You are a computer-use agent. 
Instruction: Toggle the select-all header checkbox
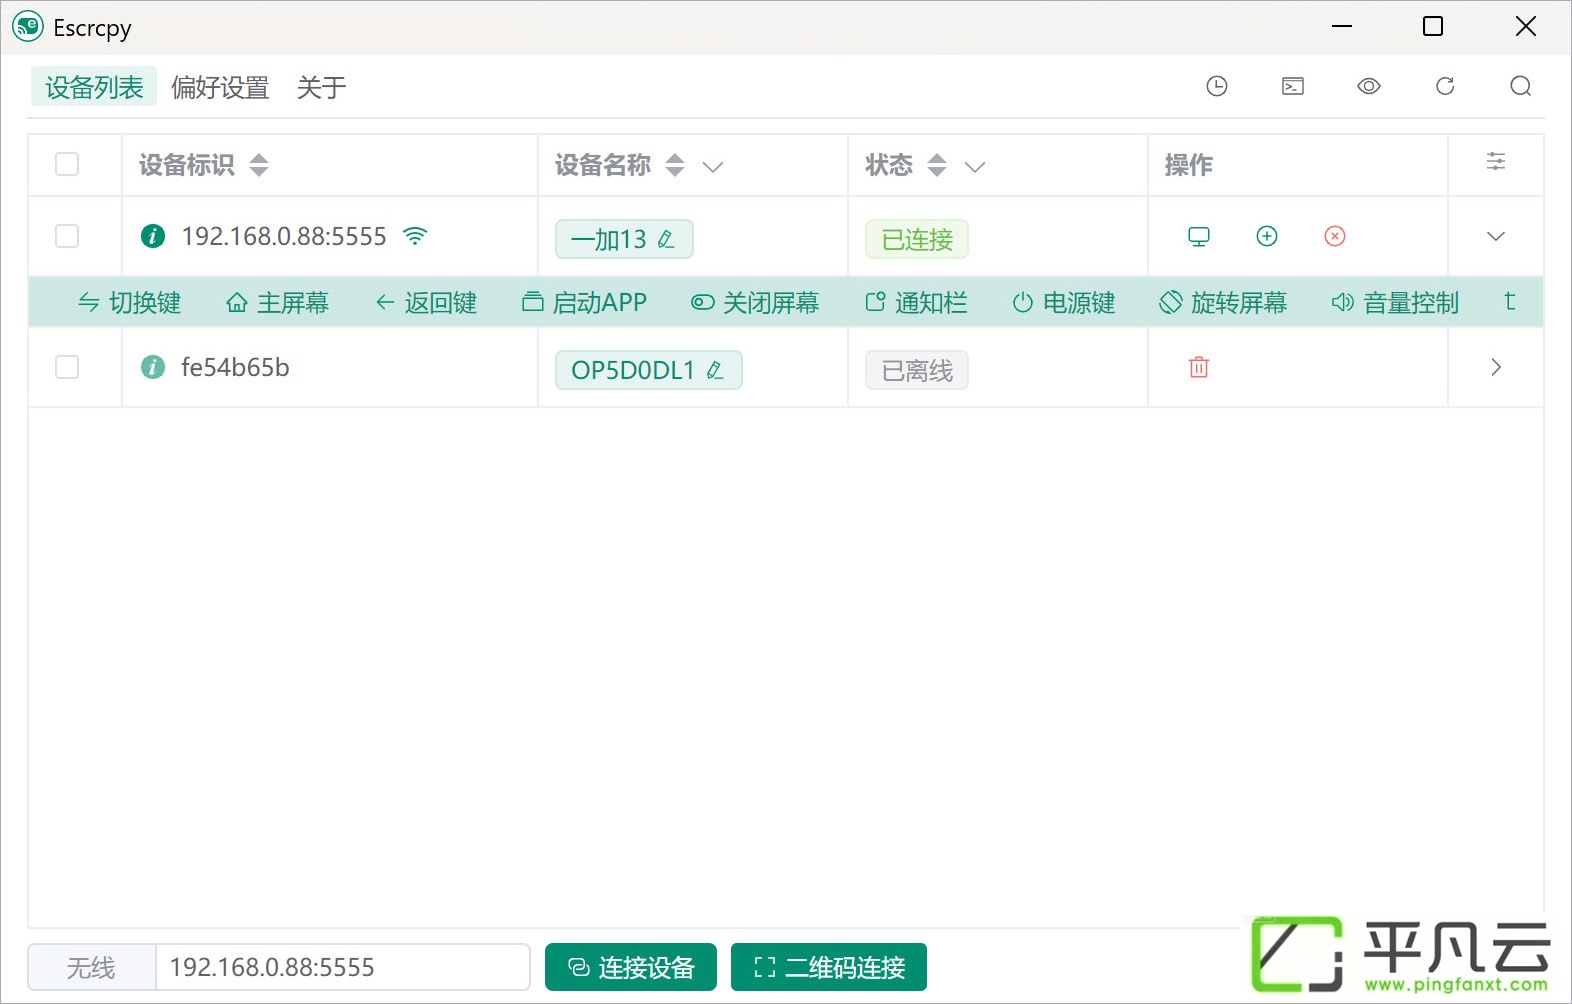pyautogui.click(x=67, y=164)
